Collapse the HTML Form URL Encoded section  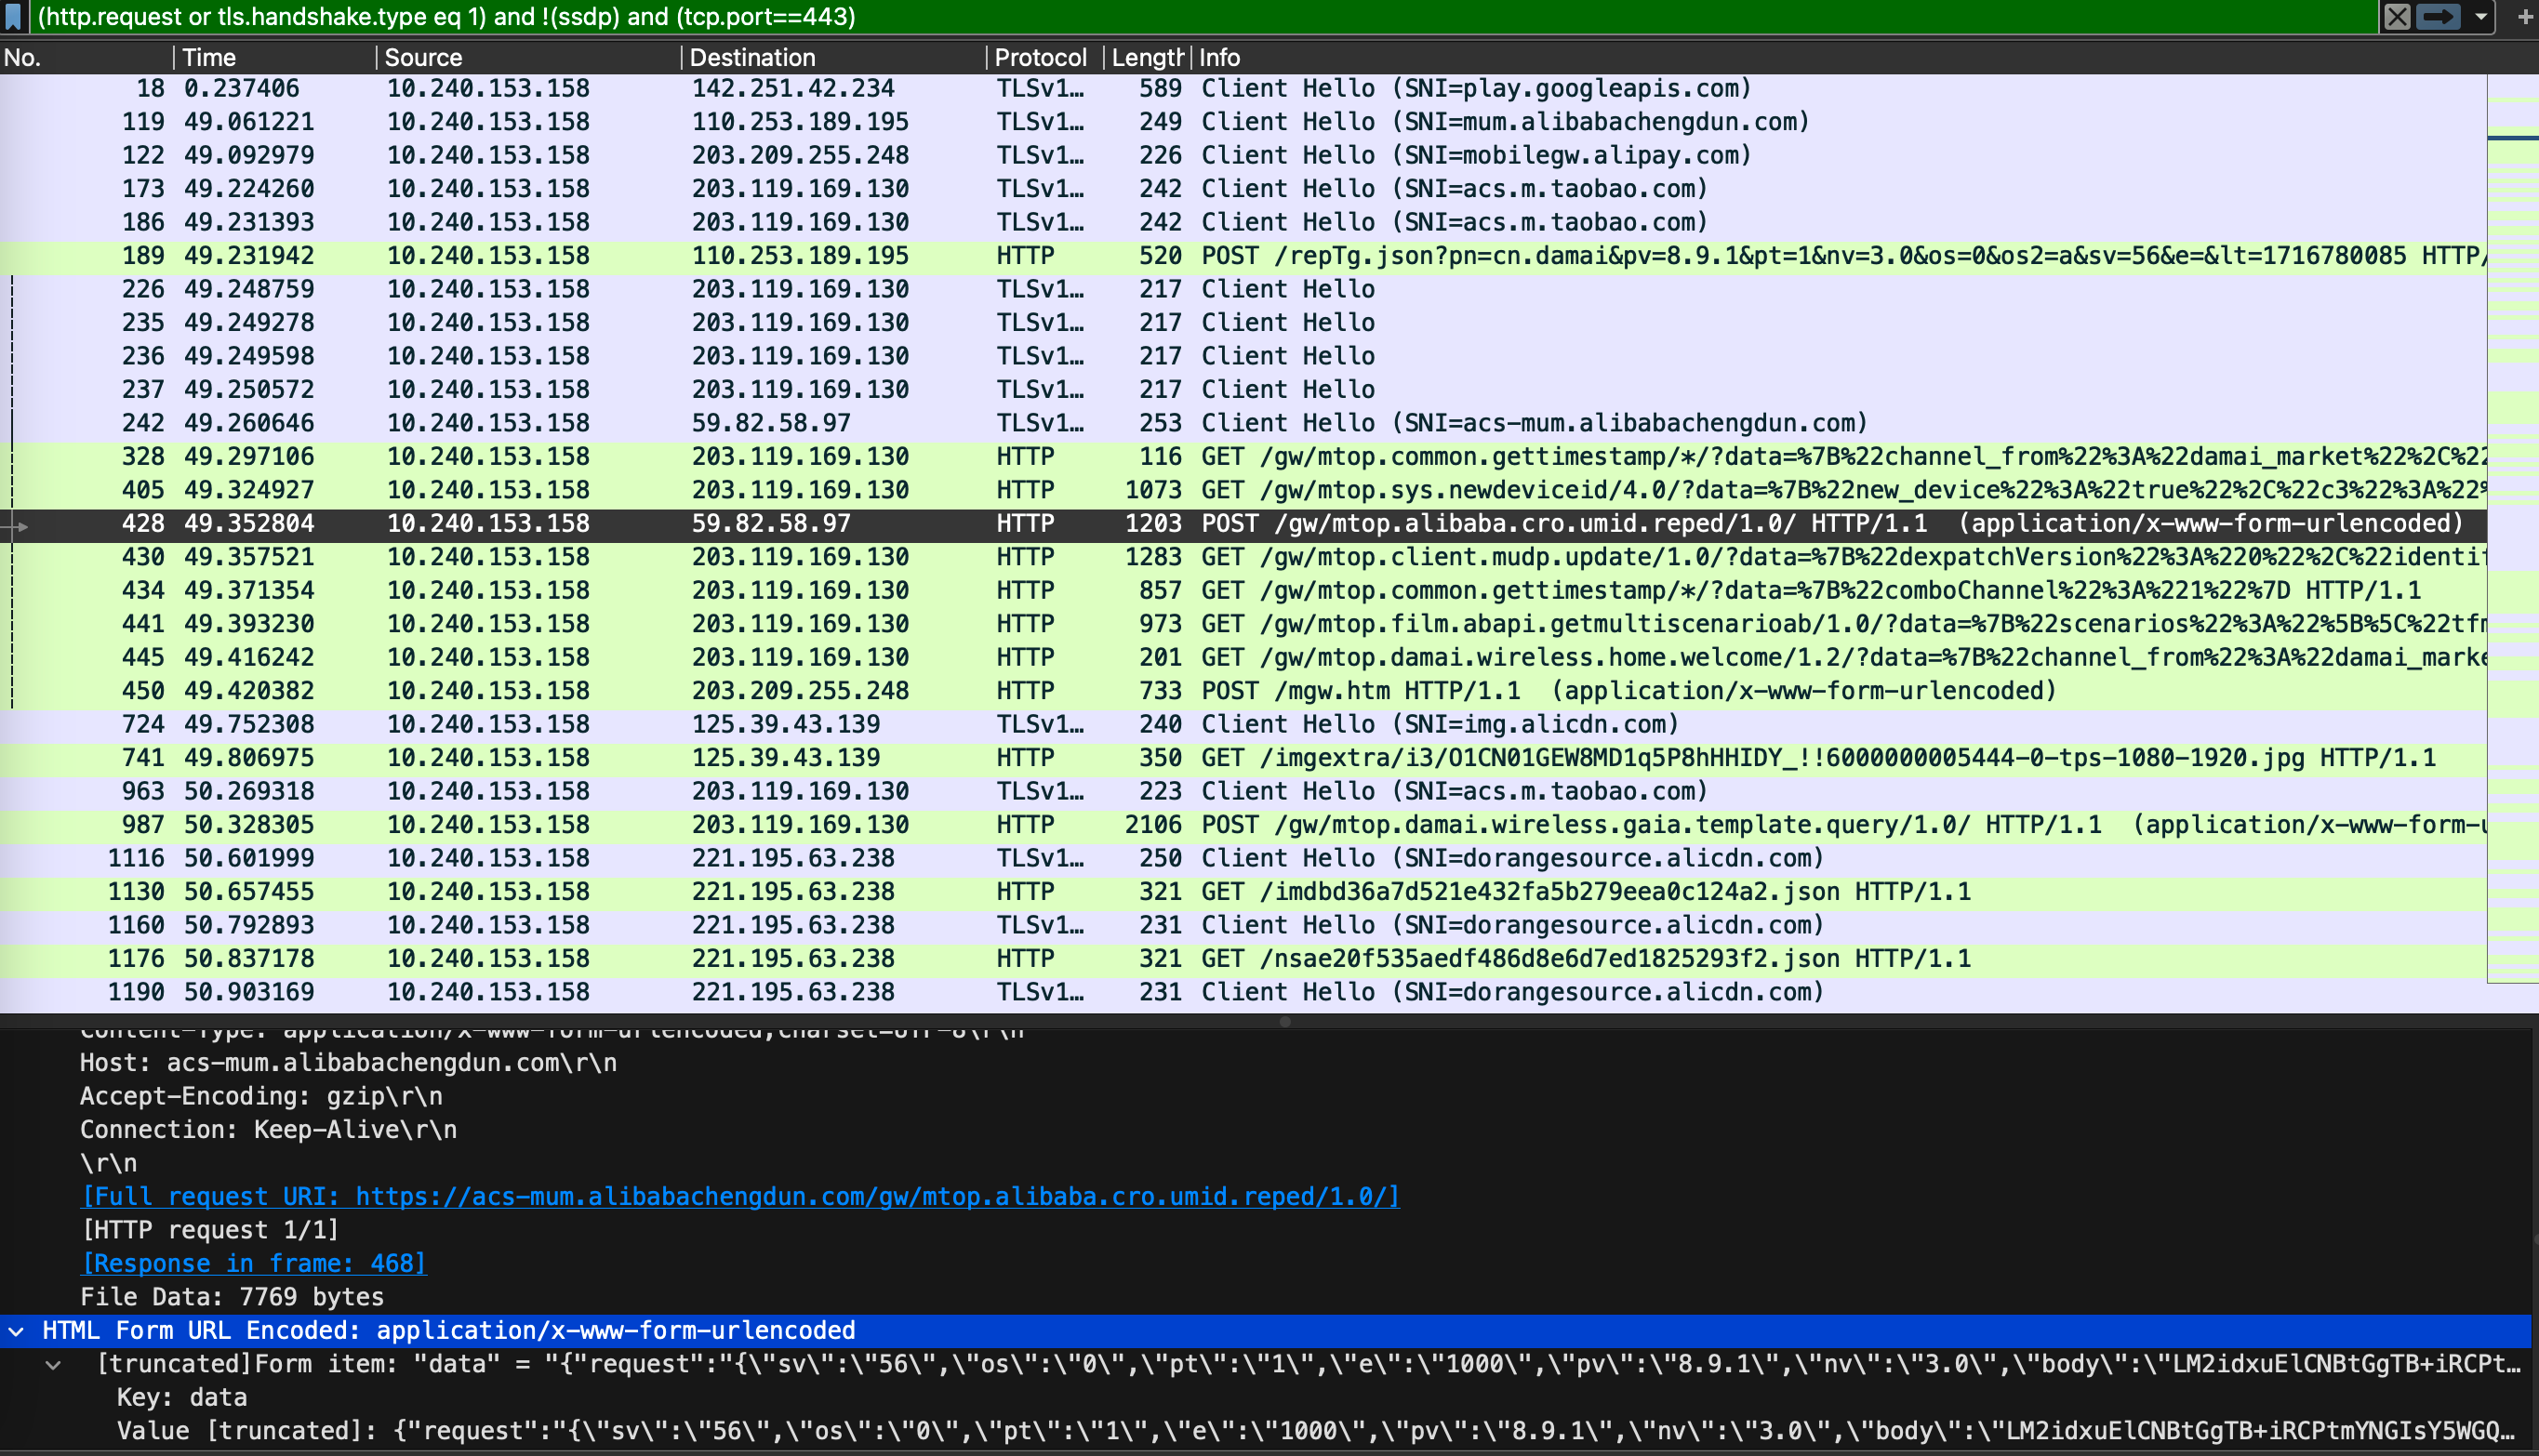[x=17, y=1331]
